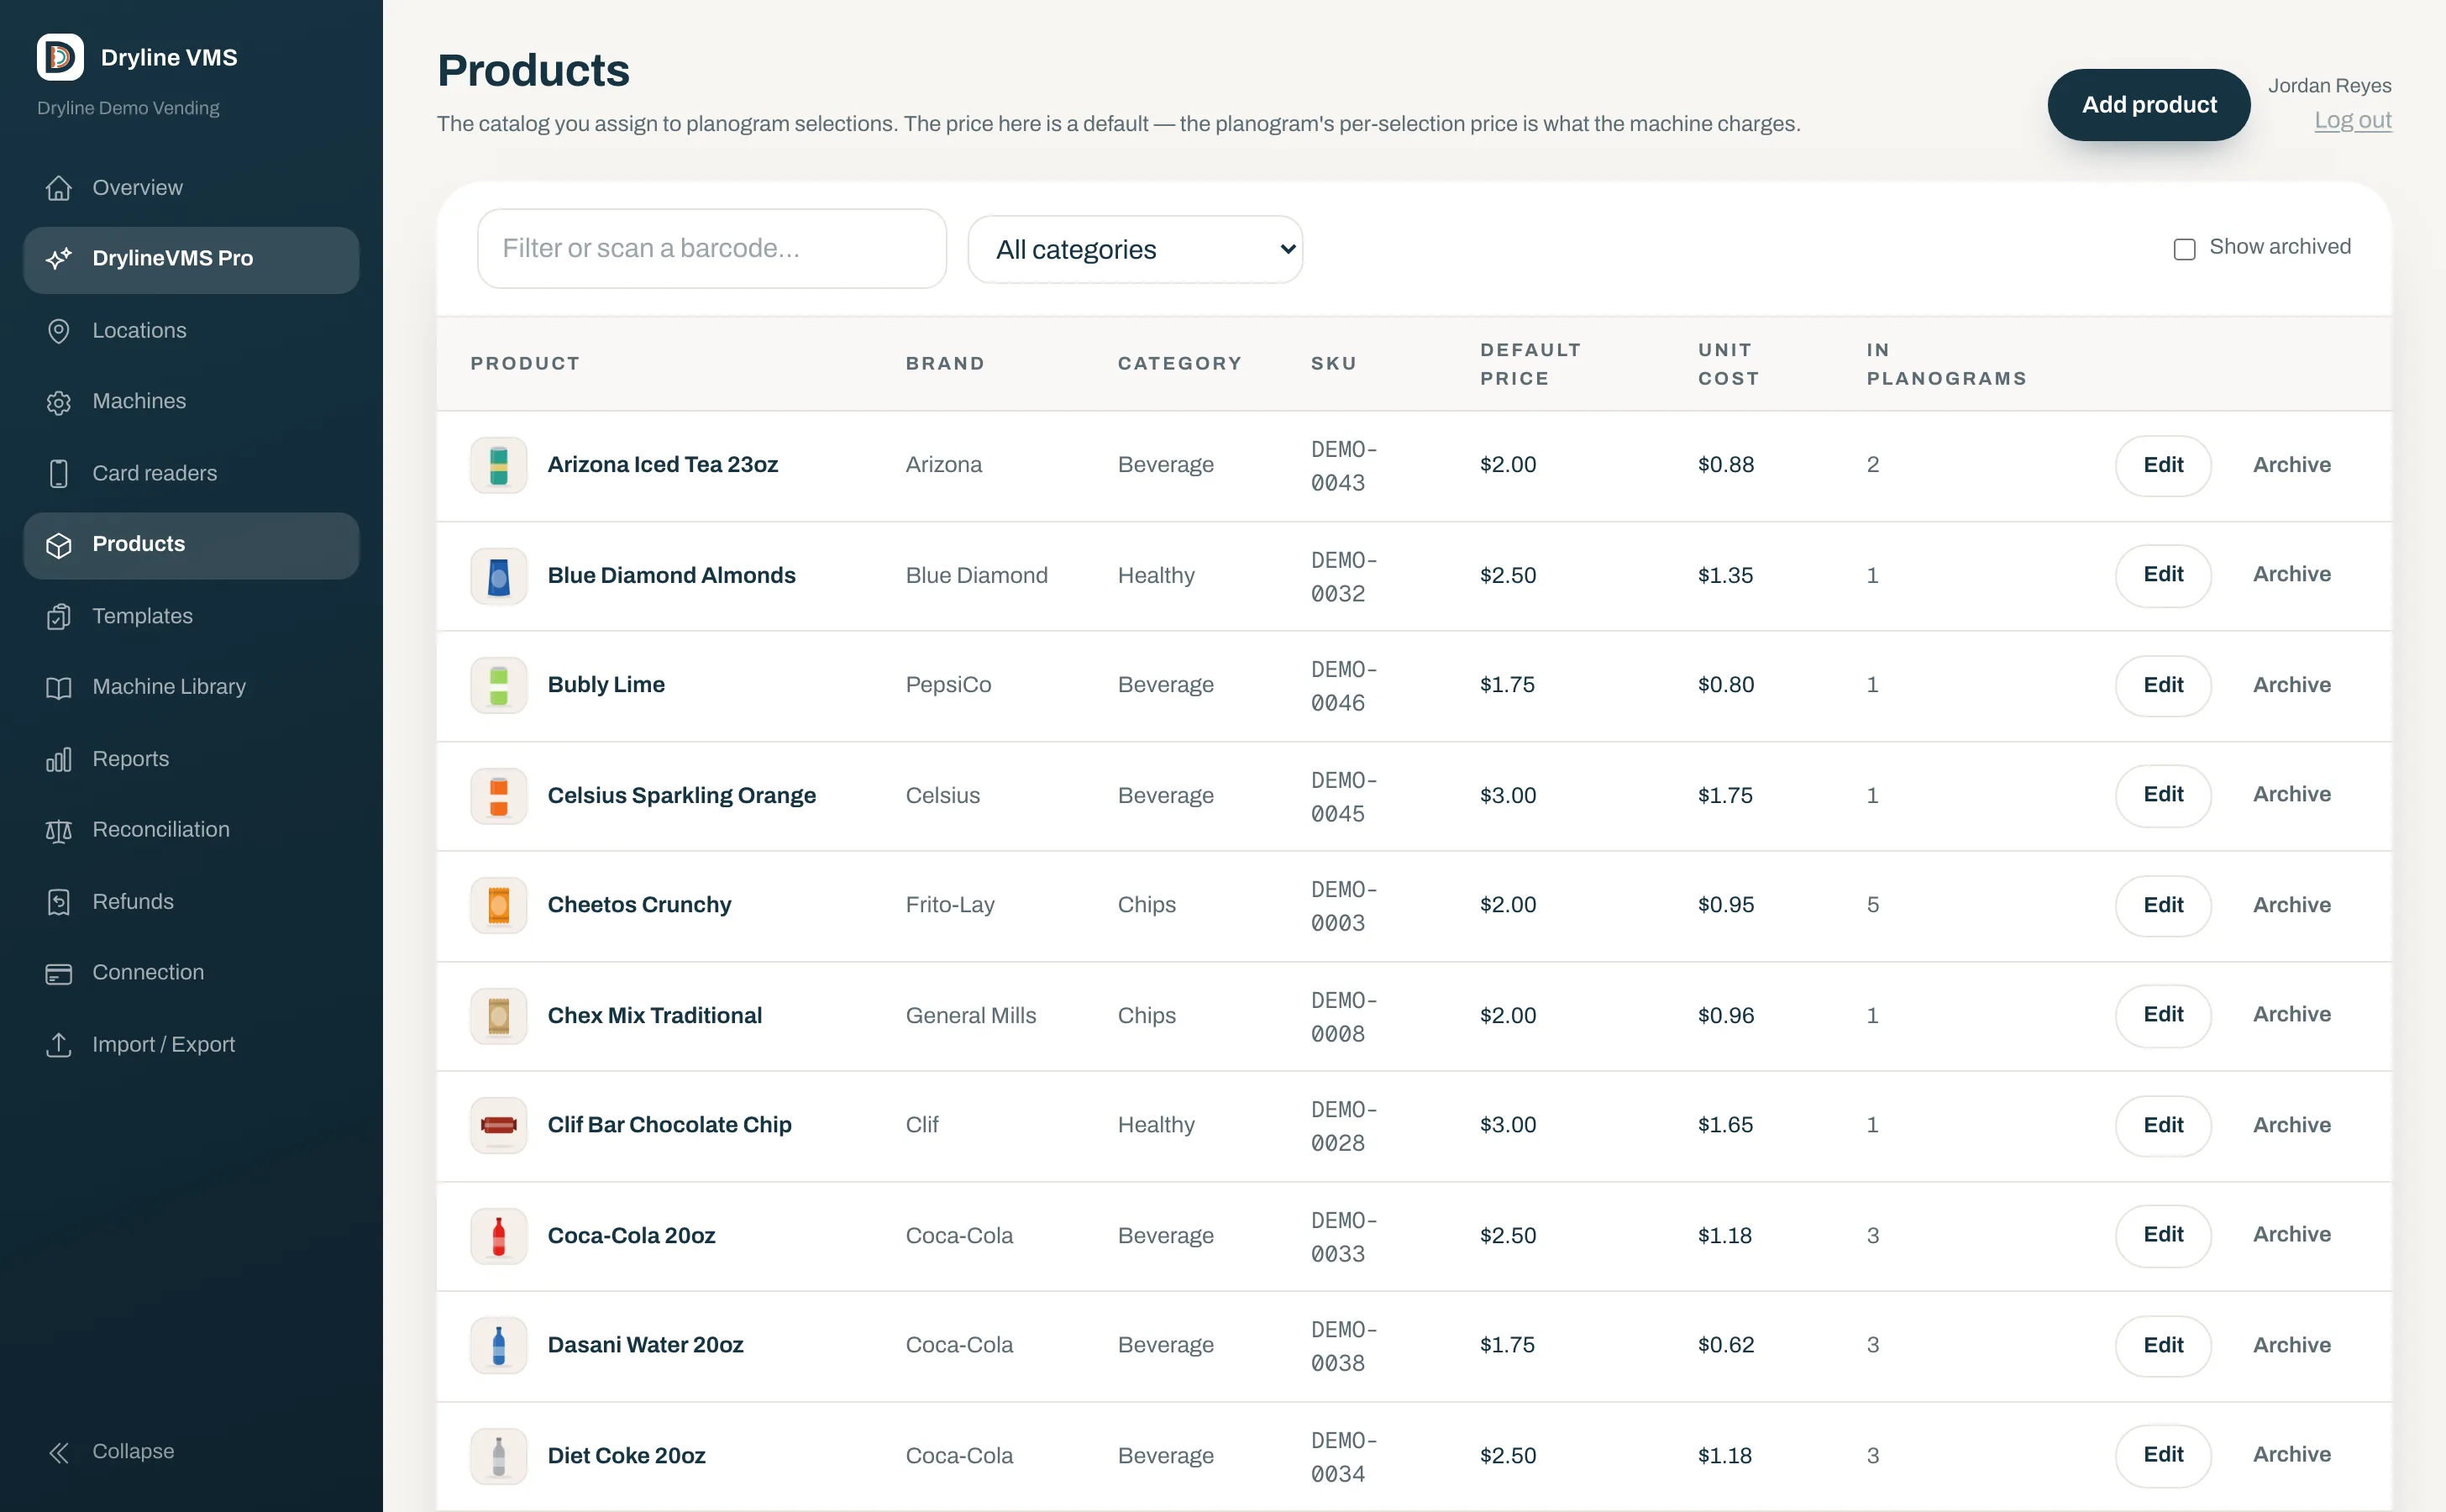Click the Log out link

[x=2352, y=120]
